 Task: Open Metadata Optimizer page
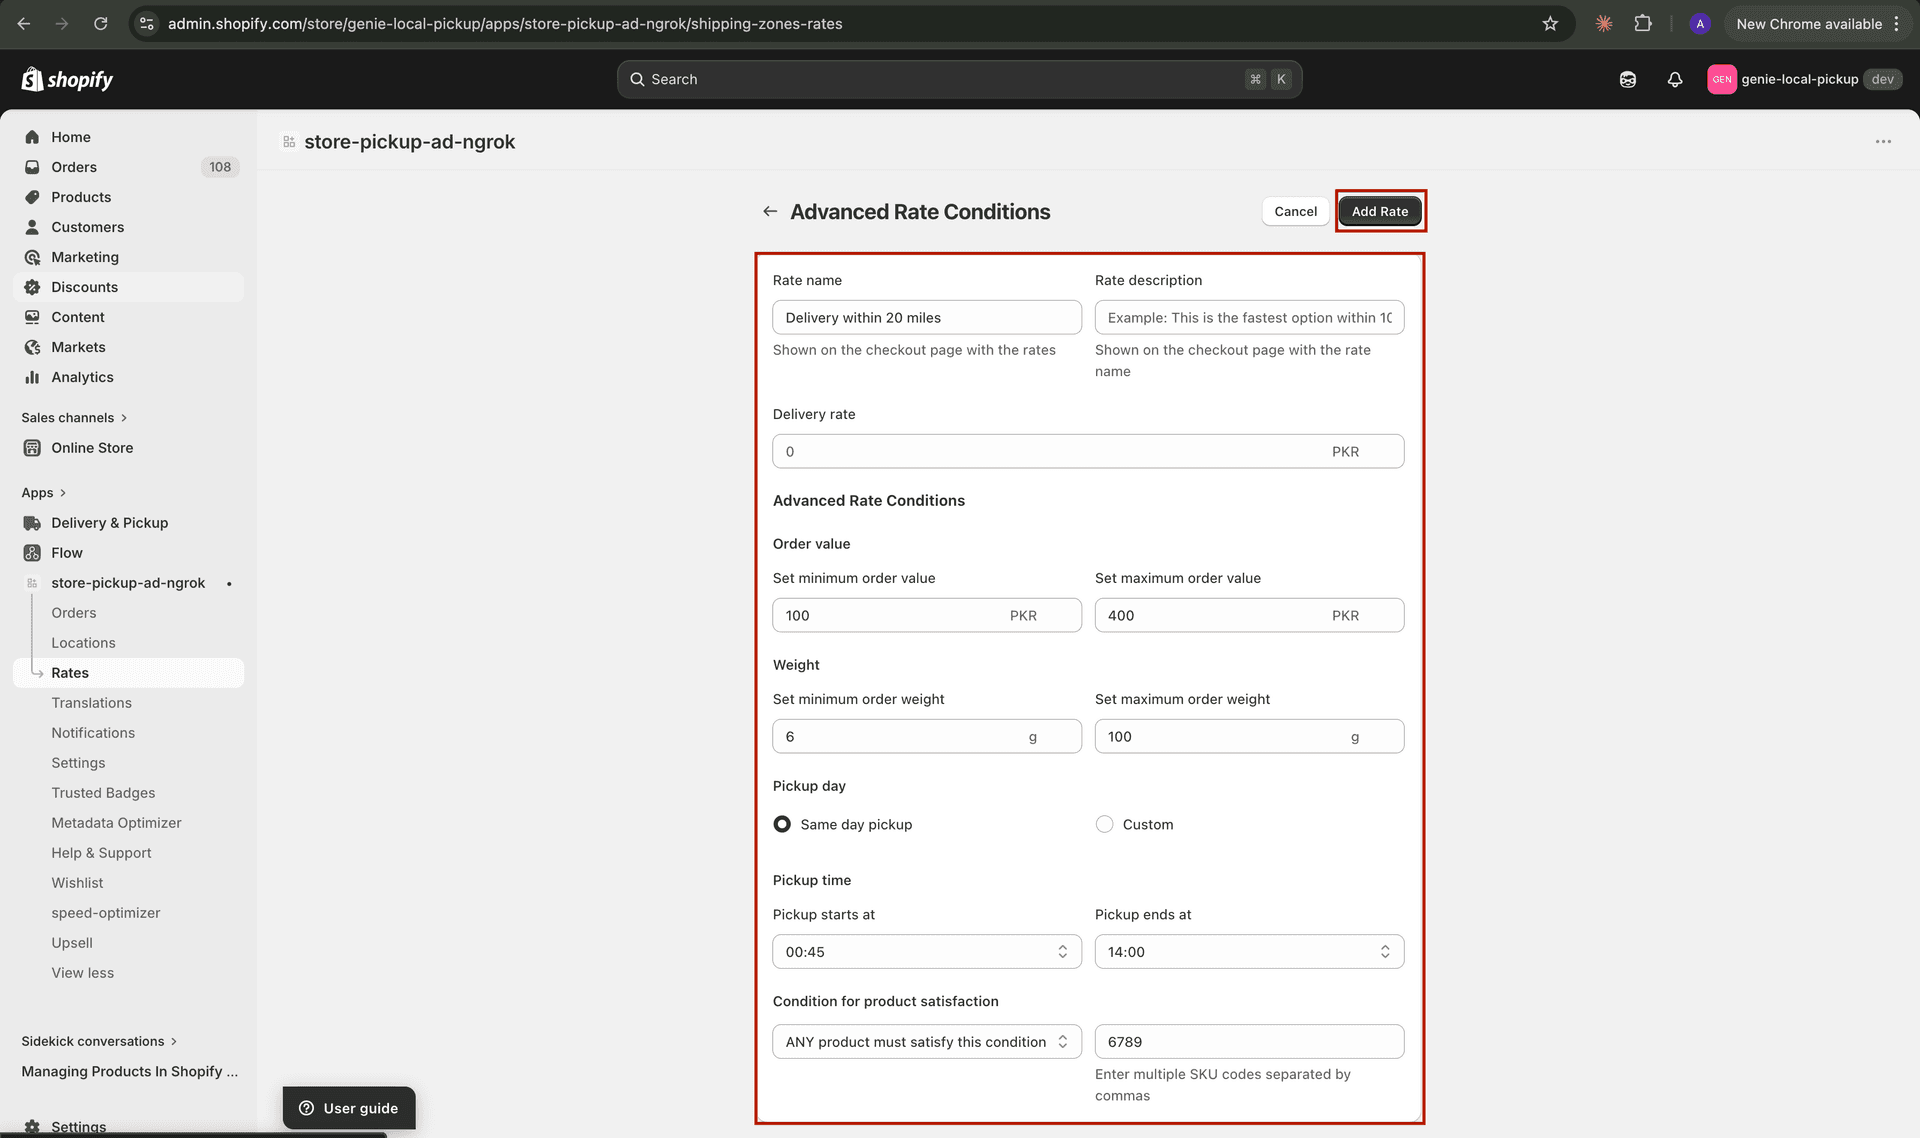click(116, 823)
